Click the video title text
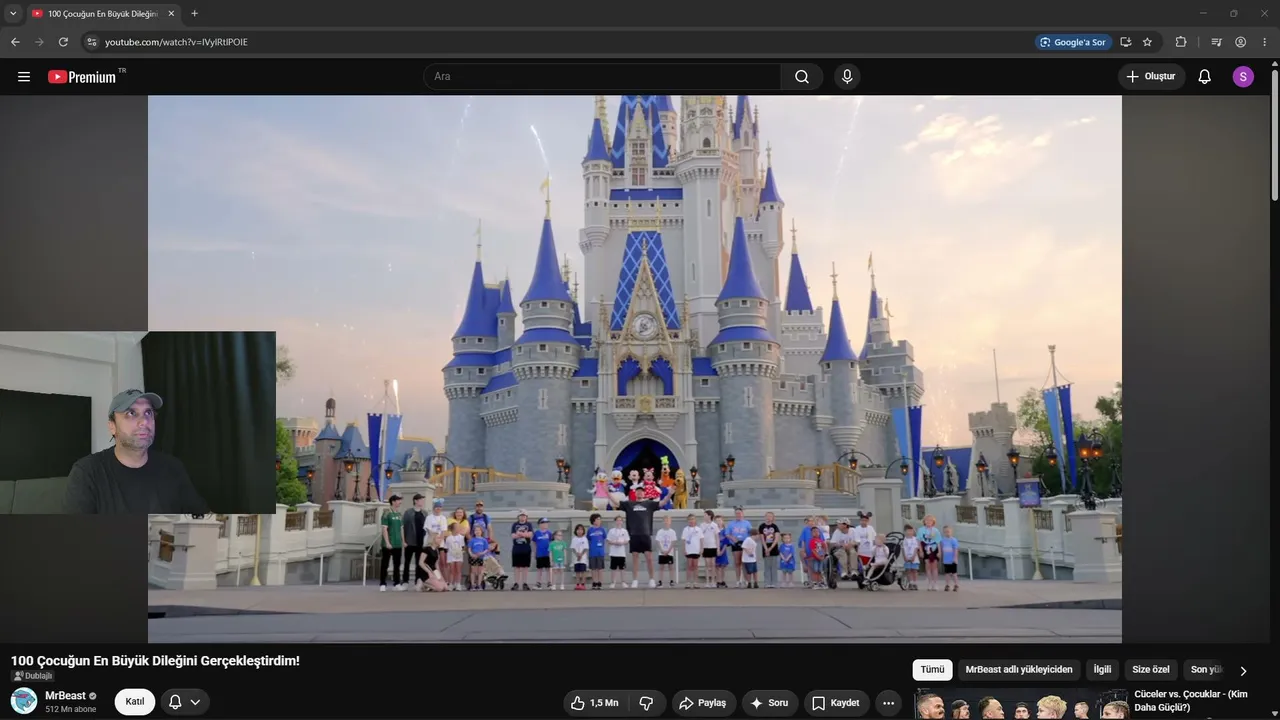Image resolution: width=1280 pixels, height=720 pixels. pos(155,661)
